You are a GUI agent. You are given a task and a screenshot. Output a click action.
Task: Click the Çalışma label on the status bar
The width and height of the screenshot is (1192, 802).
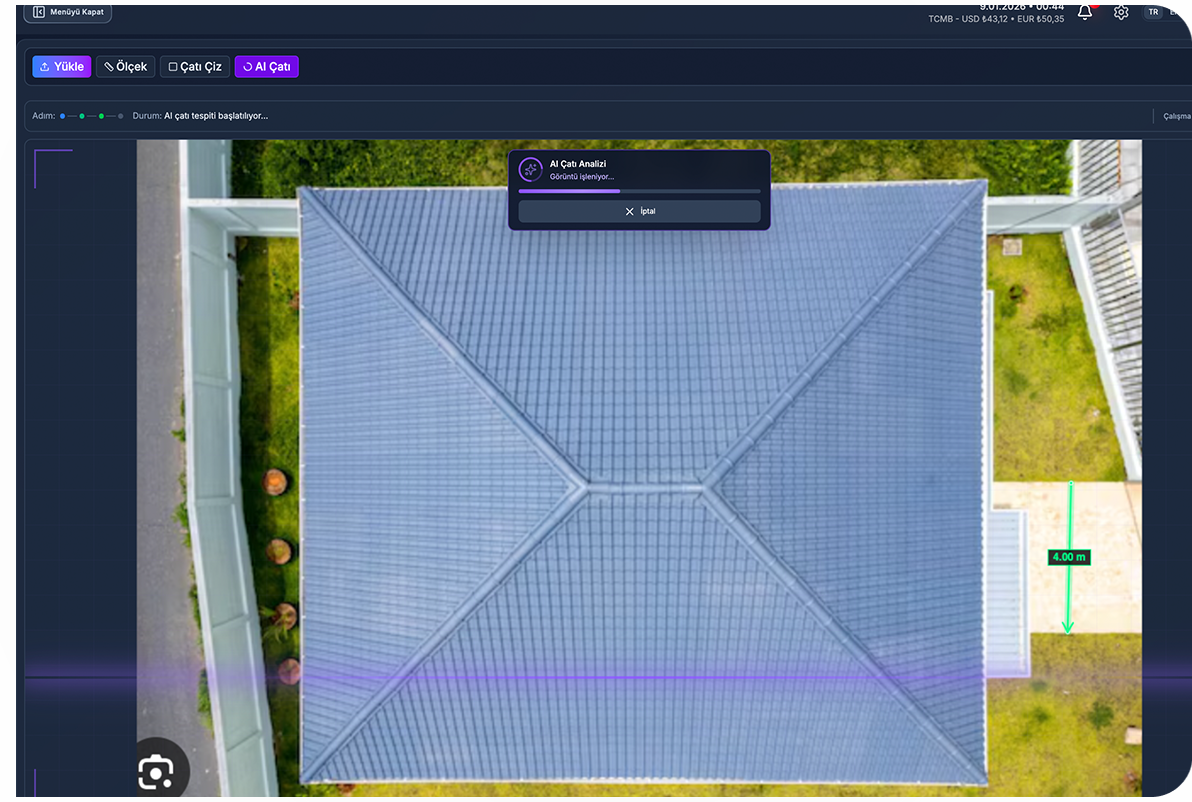tap(1176, 116)
